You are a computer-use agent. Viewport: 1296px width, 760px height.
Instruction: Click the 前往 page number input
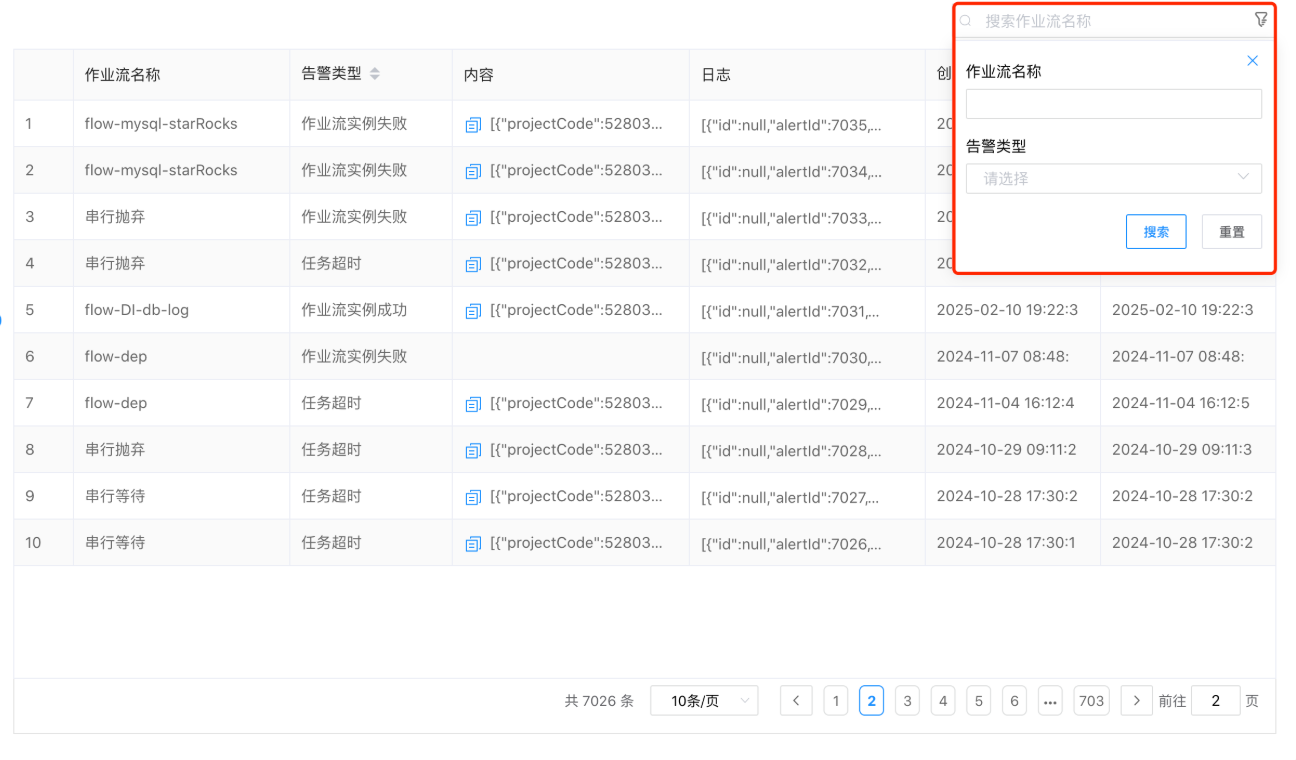click(1215, 701)
